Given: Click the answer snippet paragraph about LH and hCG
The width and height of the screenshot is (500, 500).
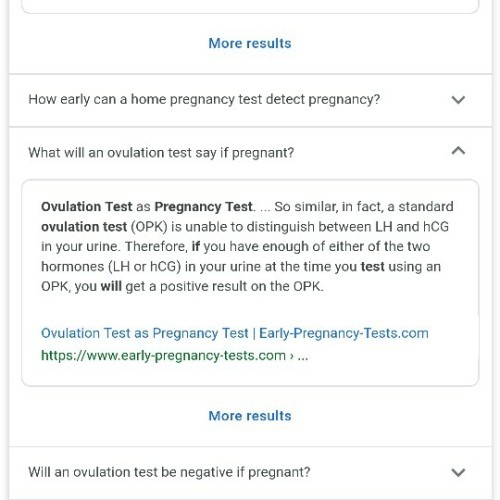Looking at the screenshot, I should (x=247, y=246).
